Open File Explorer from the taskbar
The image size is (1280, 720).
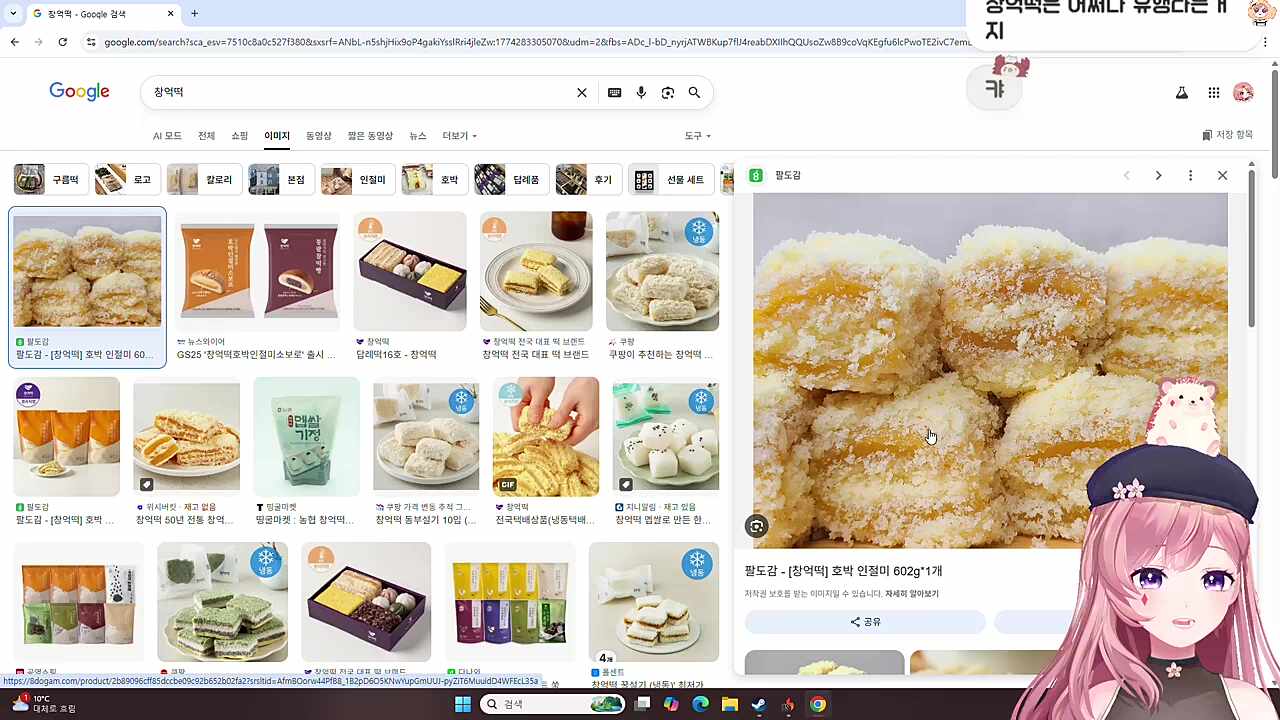pyautogui.click(x=729, y=705)
